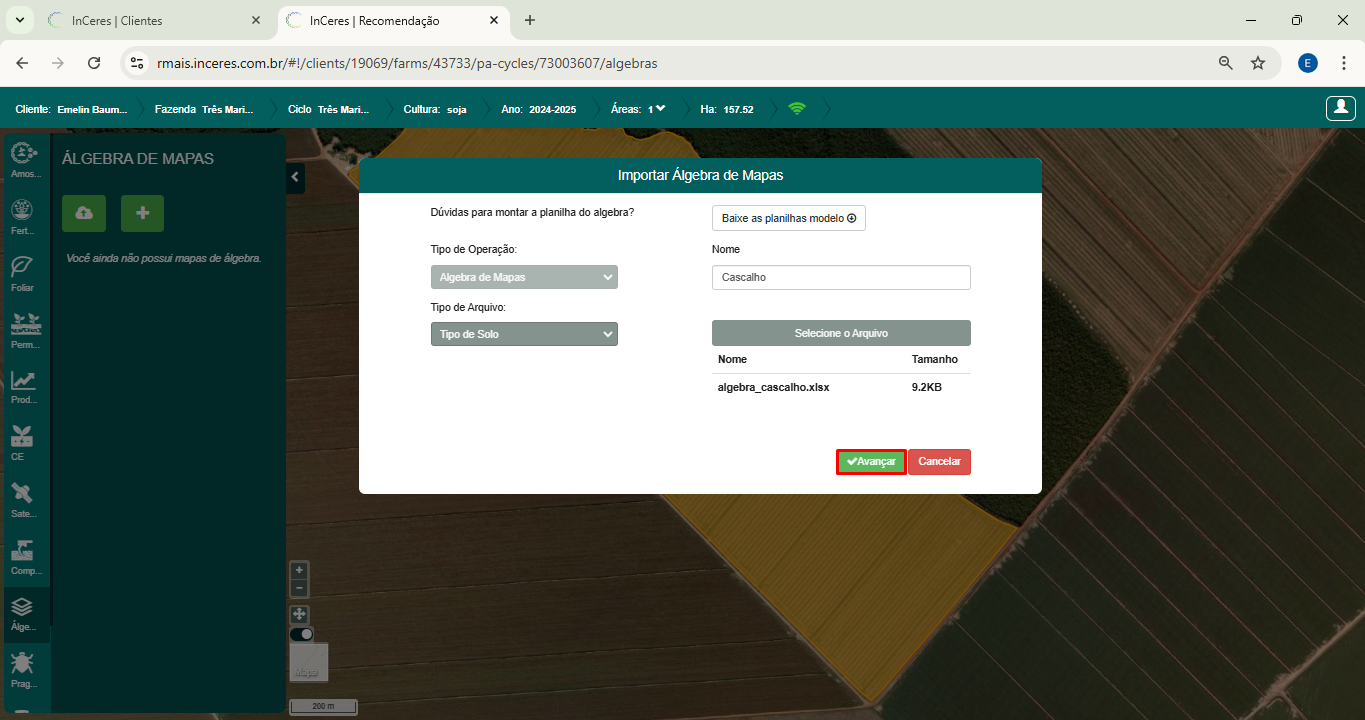Toggle the map layer switch
1365x720 pixels.
pos(301,634)
